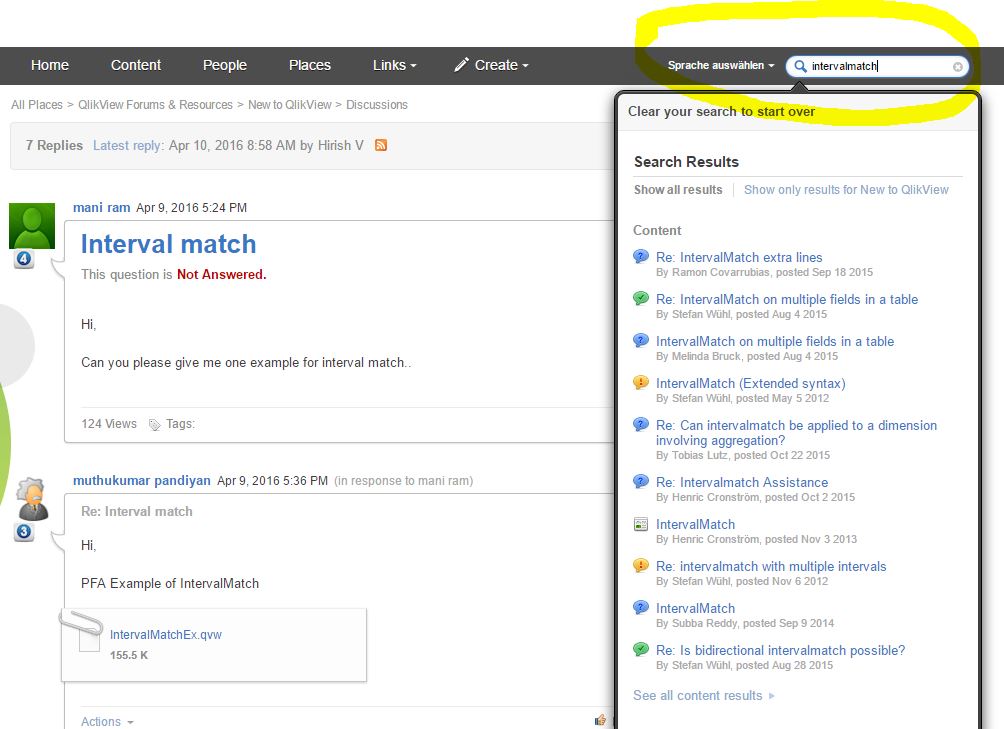Click the yellow icon beside 'IntervalMatch (Extended syntax)'

click(x=639, y=381)
